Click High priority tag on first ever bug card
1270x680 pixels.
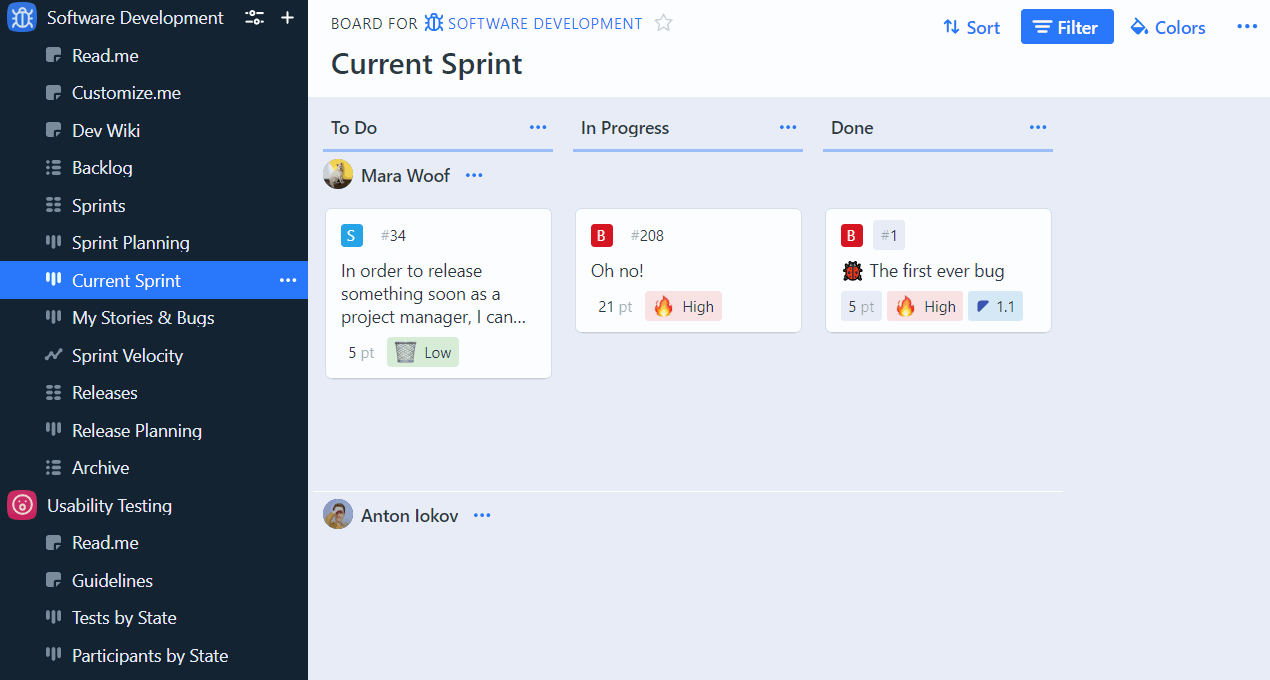925,306
